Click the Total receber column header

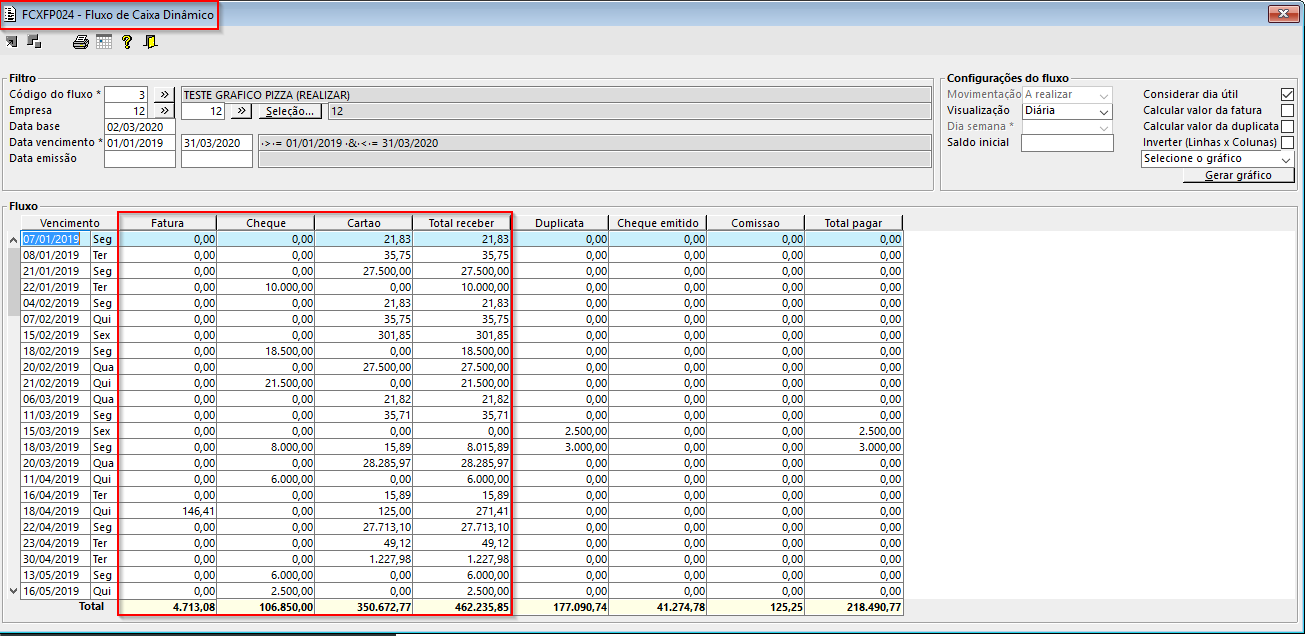pos(461,223)
